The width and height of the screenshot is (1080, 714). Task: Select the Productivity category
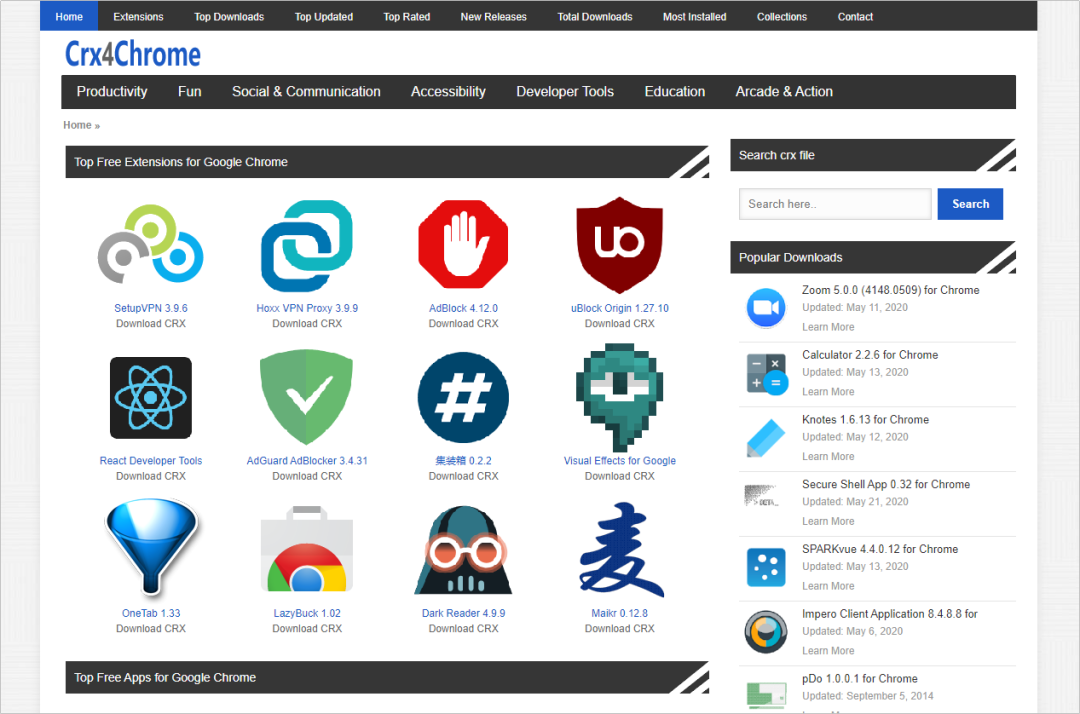point(112,92)
